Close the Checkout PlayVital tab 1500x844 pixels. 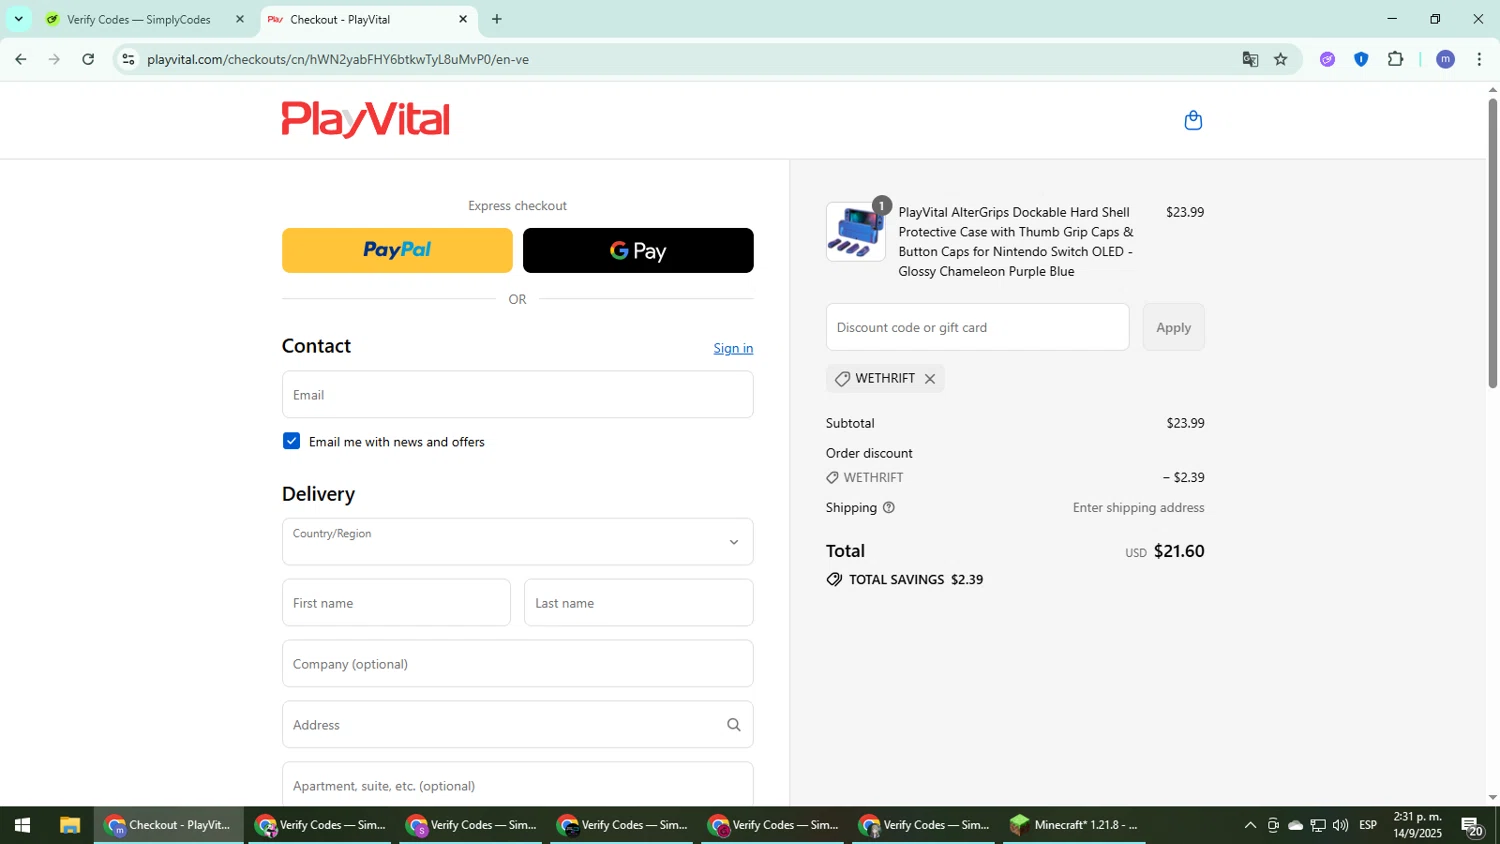[x=463, y=19]
